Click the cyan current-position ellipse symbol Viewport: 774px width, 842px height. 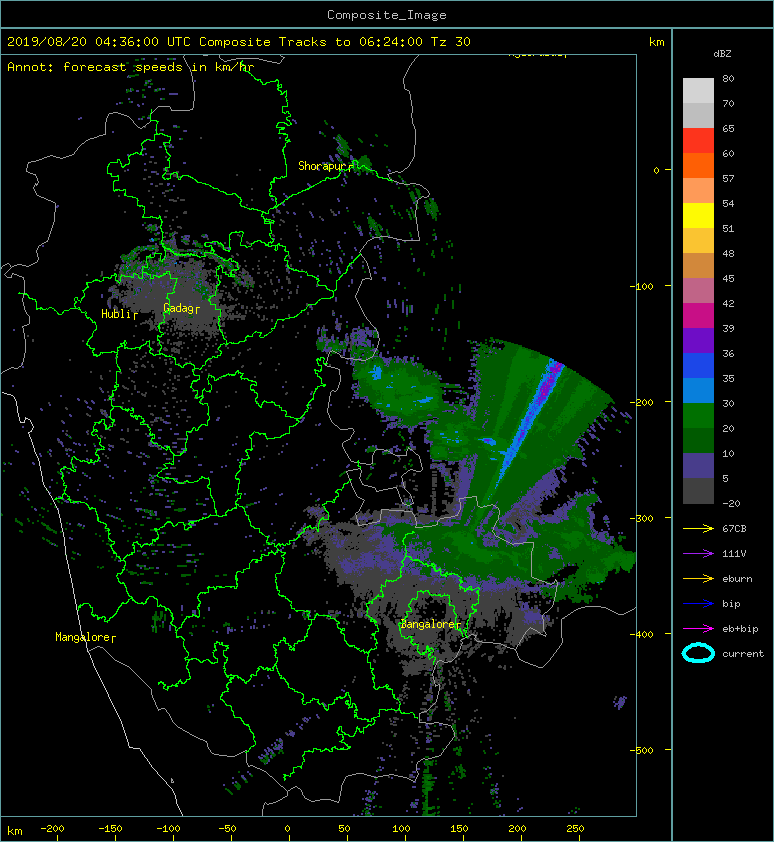(698, 653)
